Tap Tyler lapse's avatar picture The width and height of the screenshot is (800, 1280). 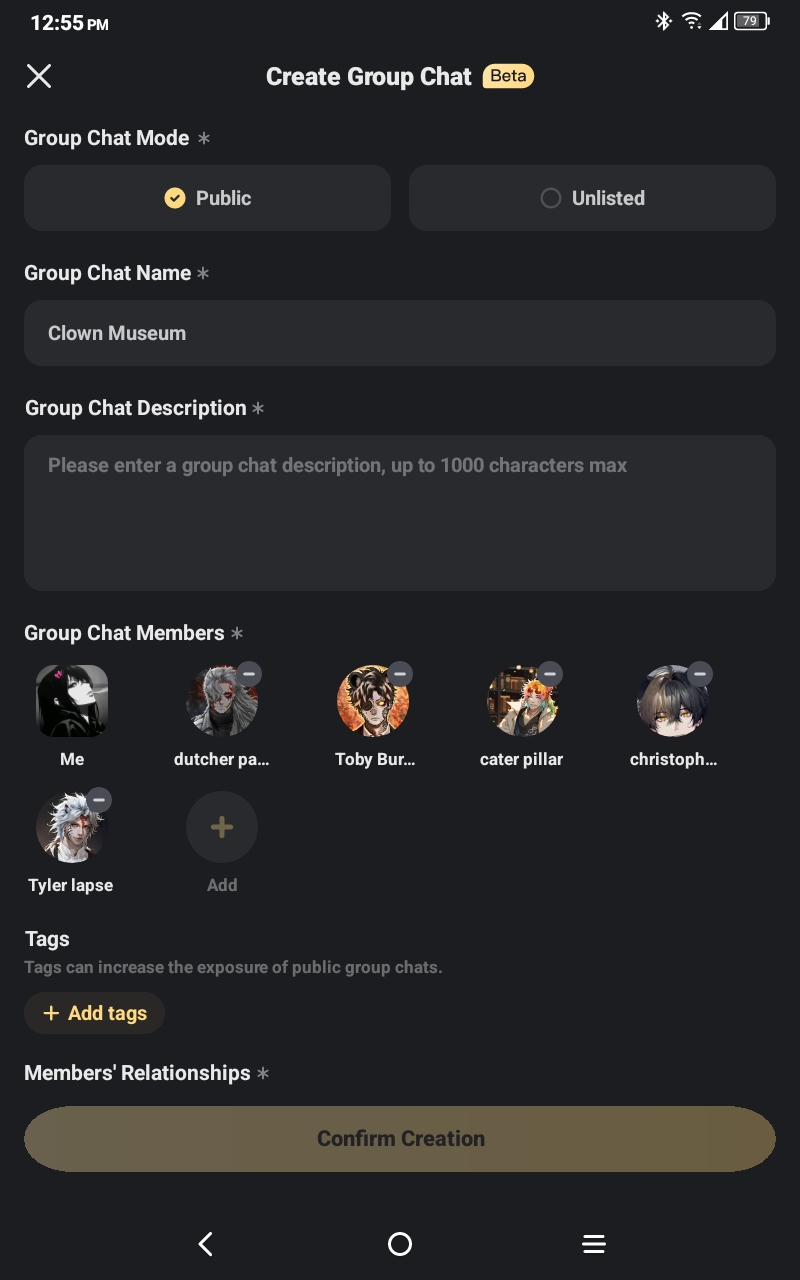pyautogui.click(x=70, y=829)
